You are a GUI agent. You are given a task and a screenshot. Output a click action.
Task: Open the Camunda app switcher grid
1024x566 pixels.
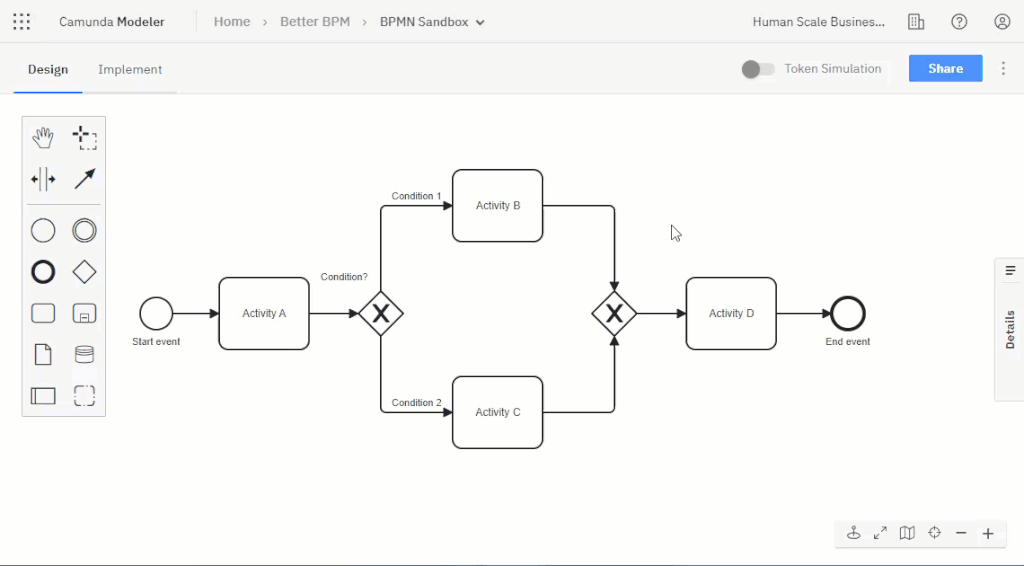22,22
